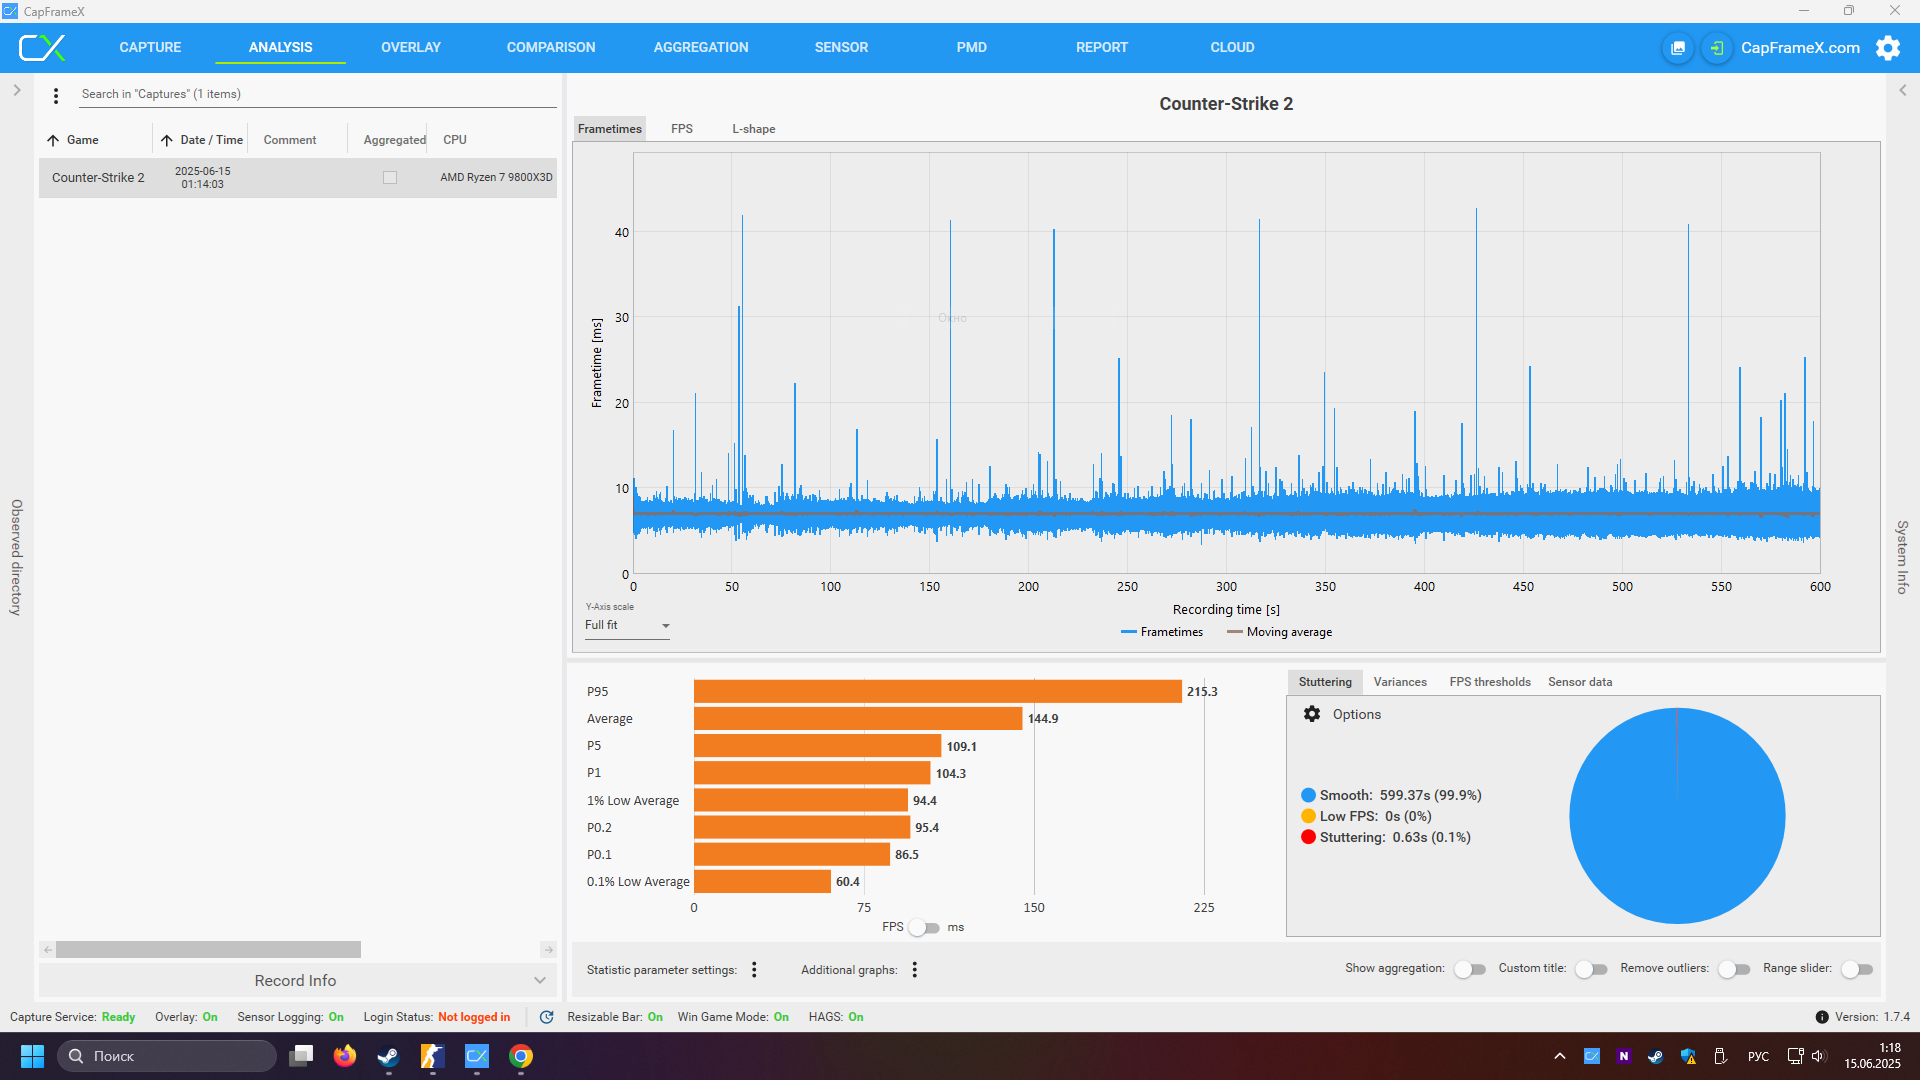Show hidden system tray icons
The image size is (1920, 1080).
pos(1560,1056)
